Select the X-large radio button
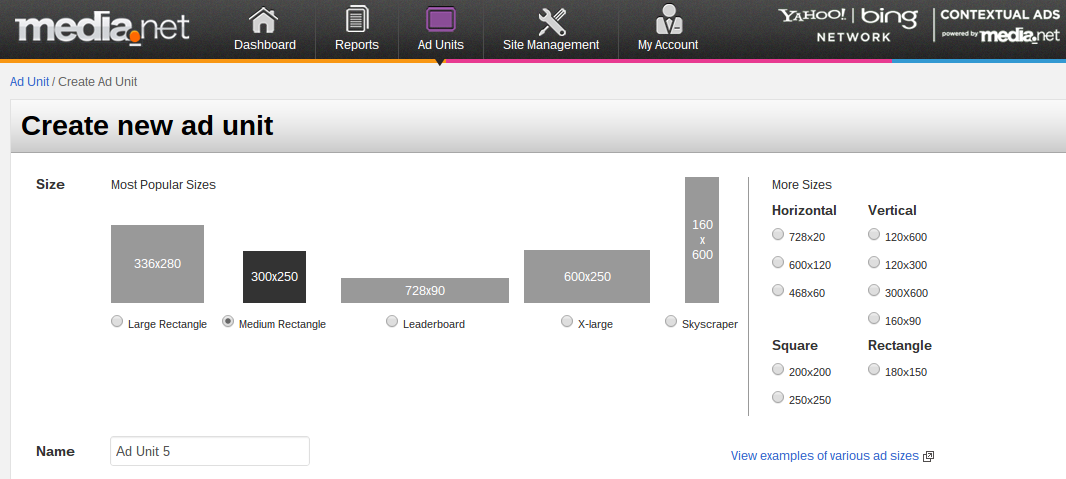This screenshot has width=1066, height=479. (x=567, y=321)
